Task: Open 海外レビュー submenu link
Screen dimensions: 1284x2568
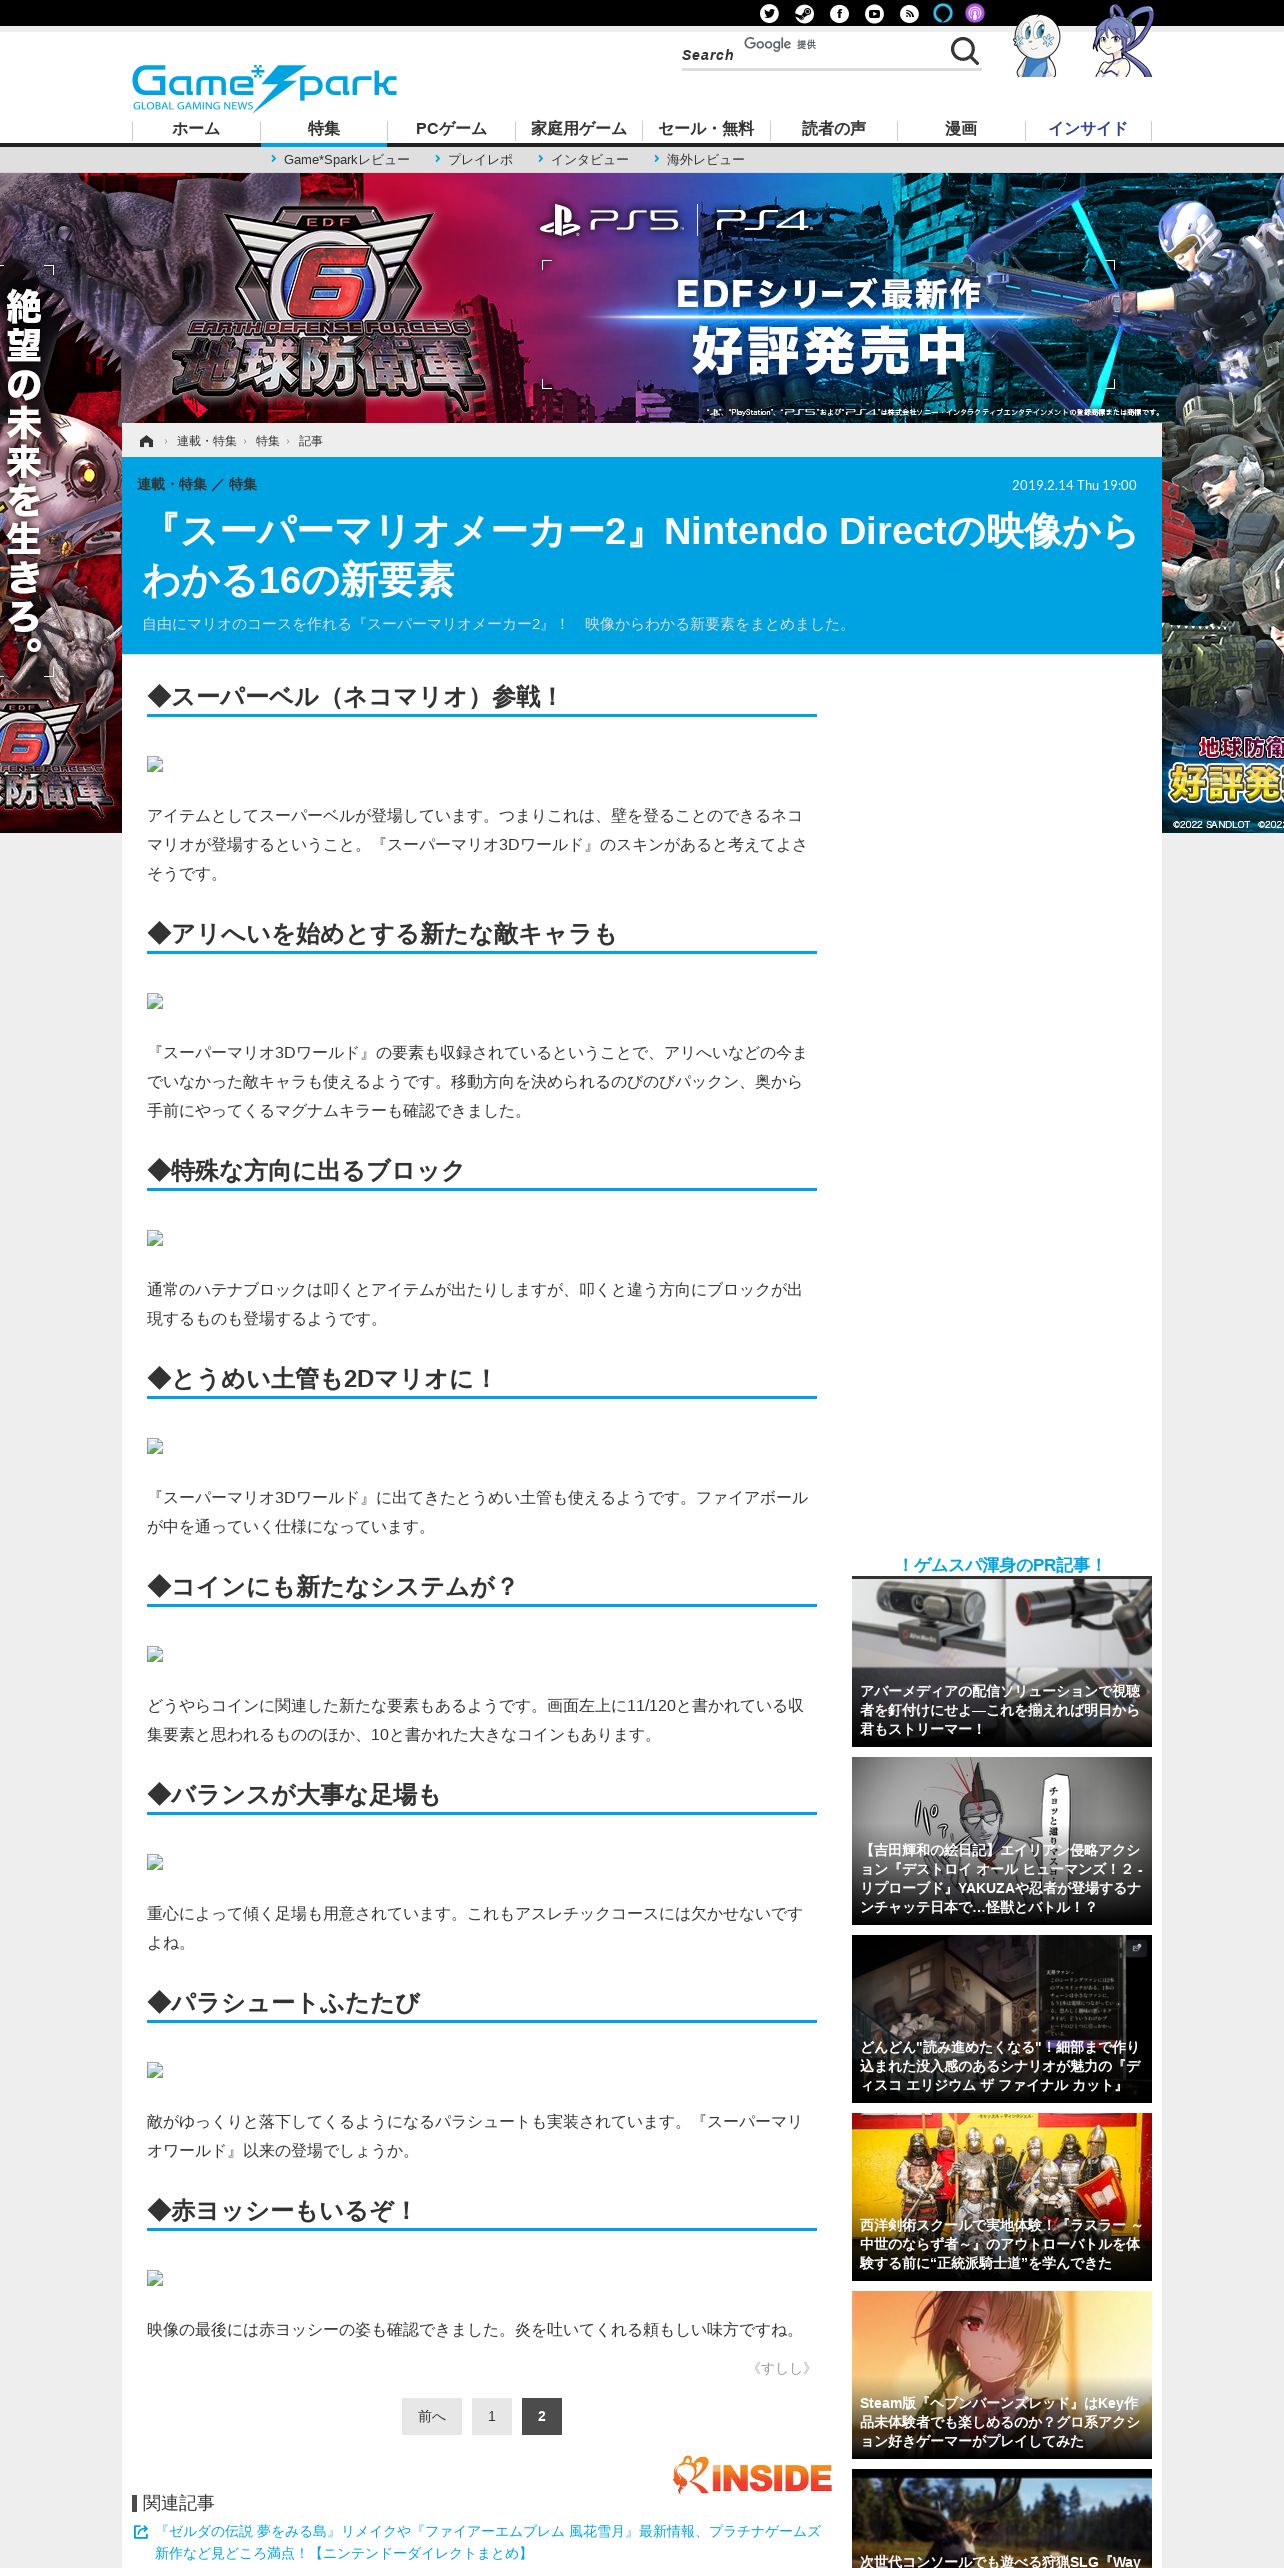Action: 705,160
